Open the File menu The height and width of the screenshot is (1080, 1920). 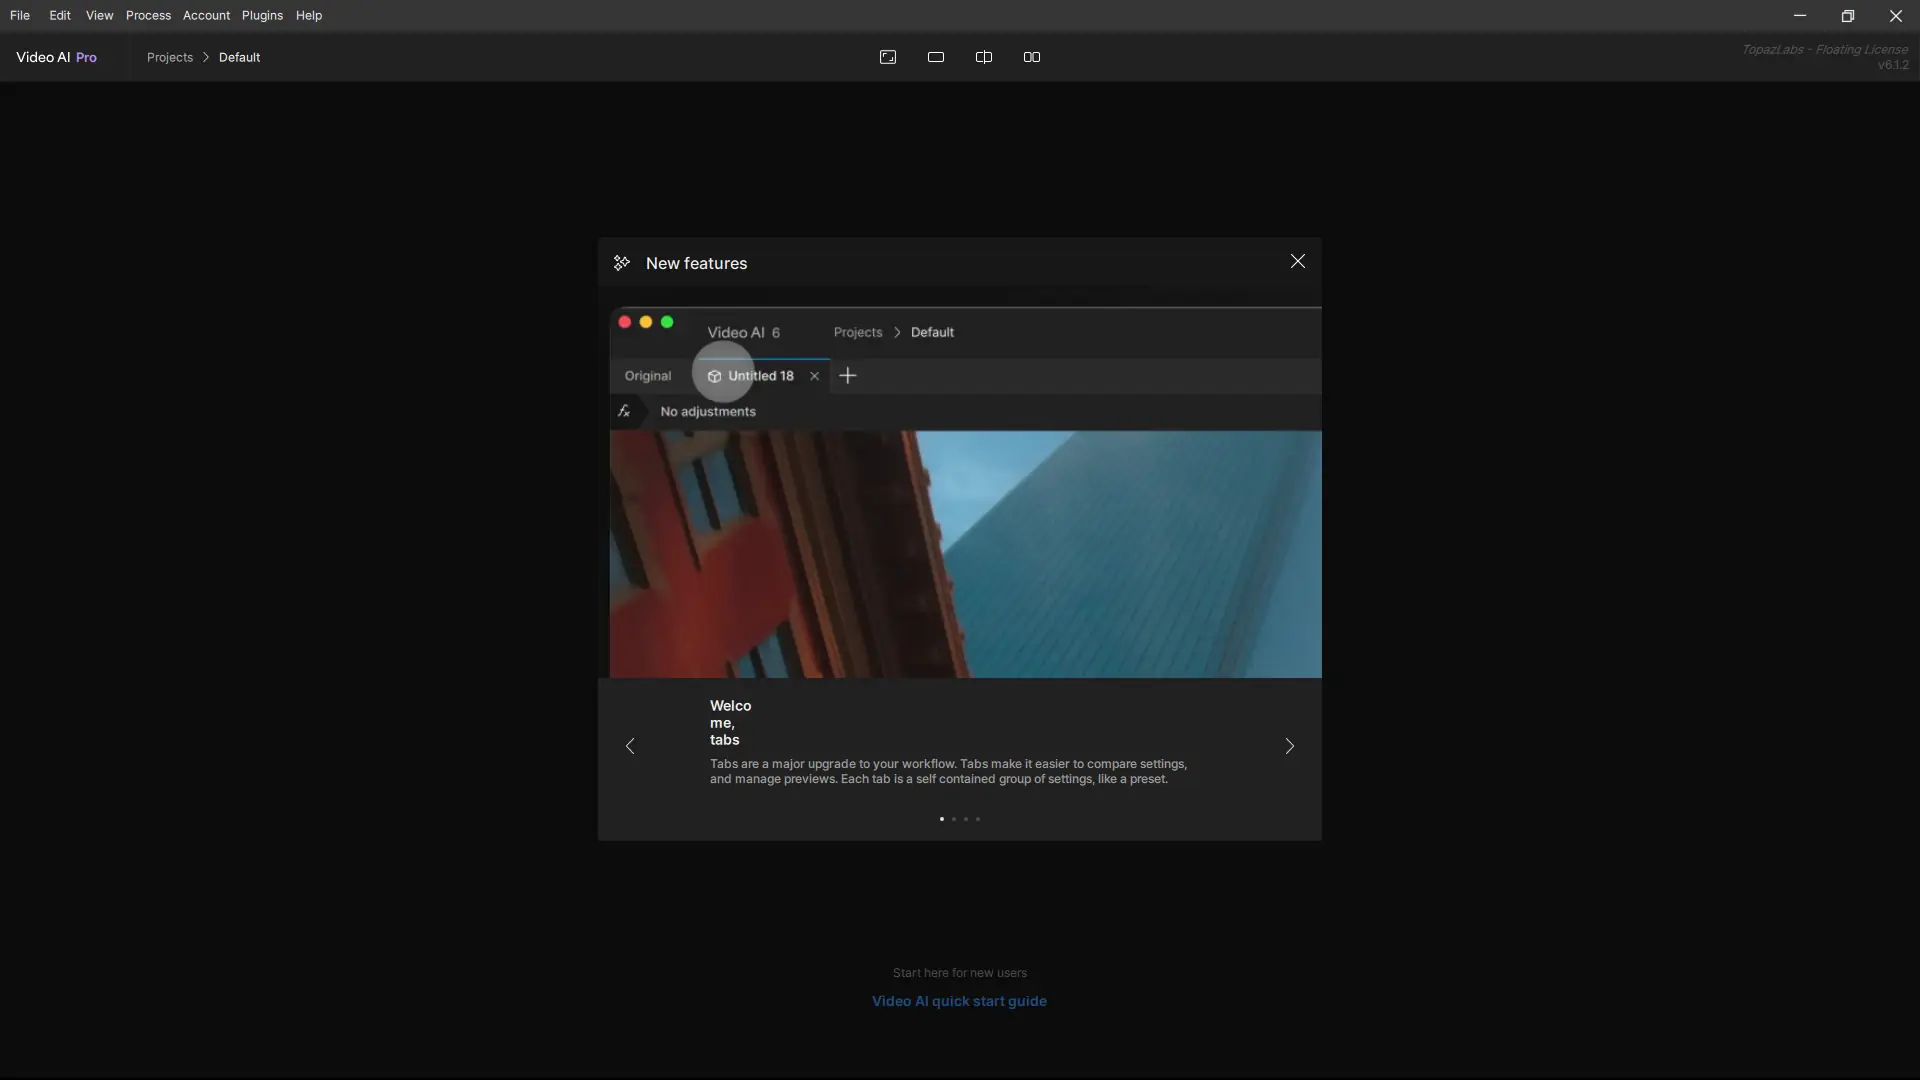(20, 15)
